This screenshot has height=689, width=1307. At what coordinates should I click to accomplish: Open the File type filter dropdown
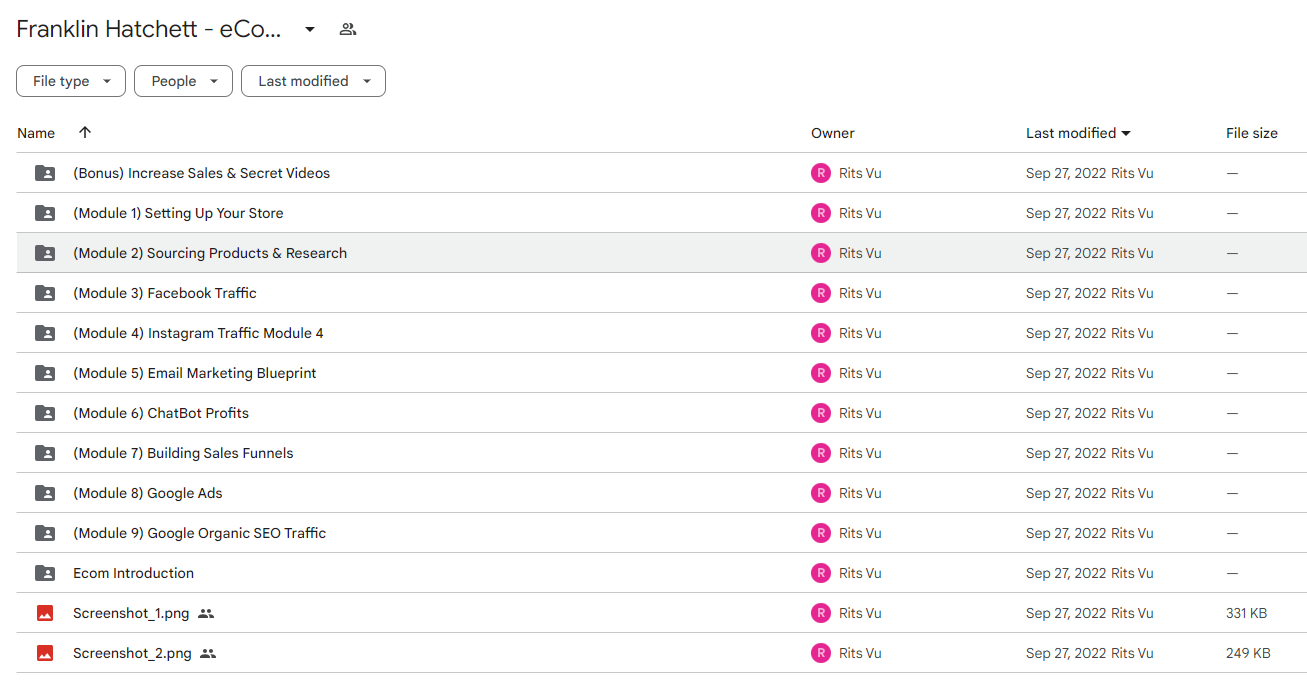(71, 81)
